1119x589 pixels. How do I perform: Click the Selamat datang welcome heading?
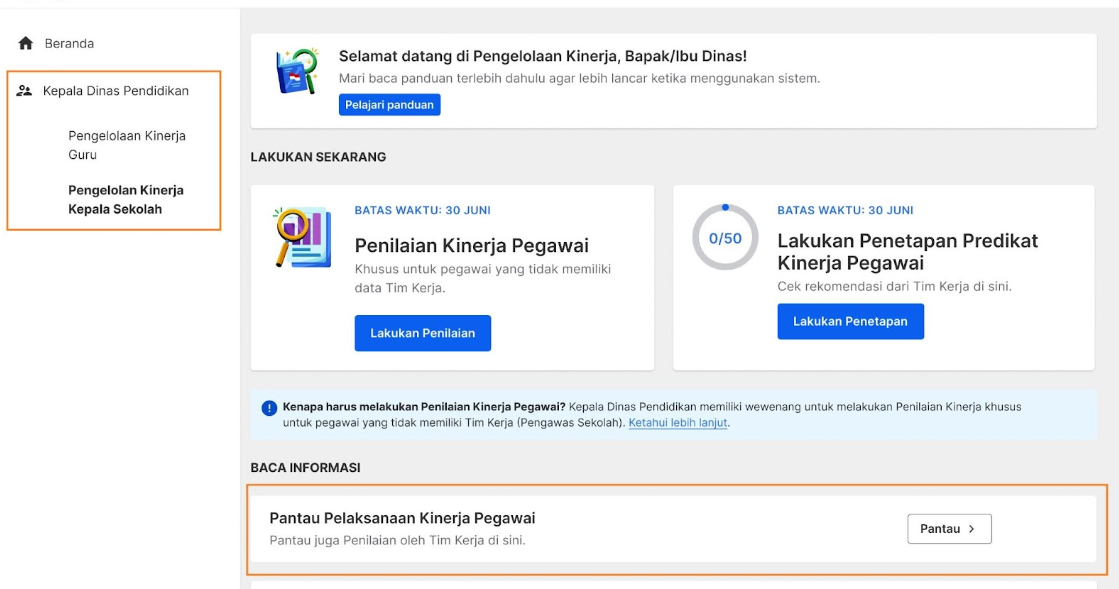click(x=542, y=56)
